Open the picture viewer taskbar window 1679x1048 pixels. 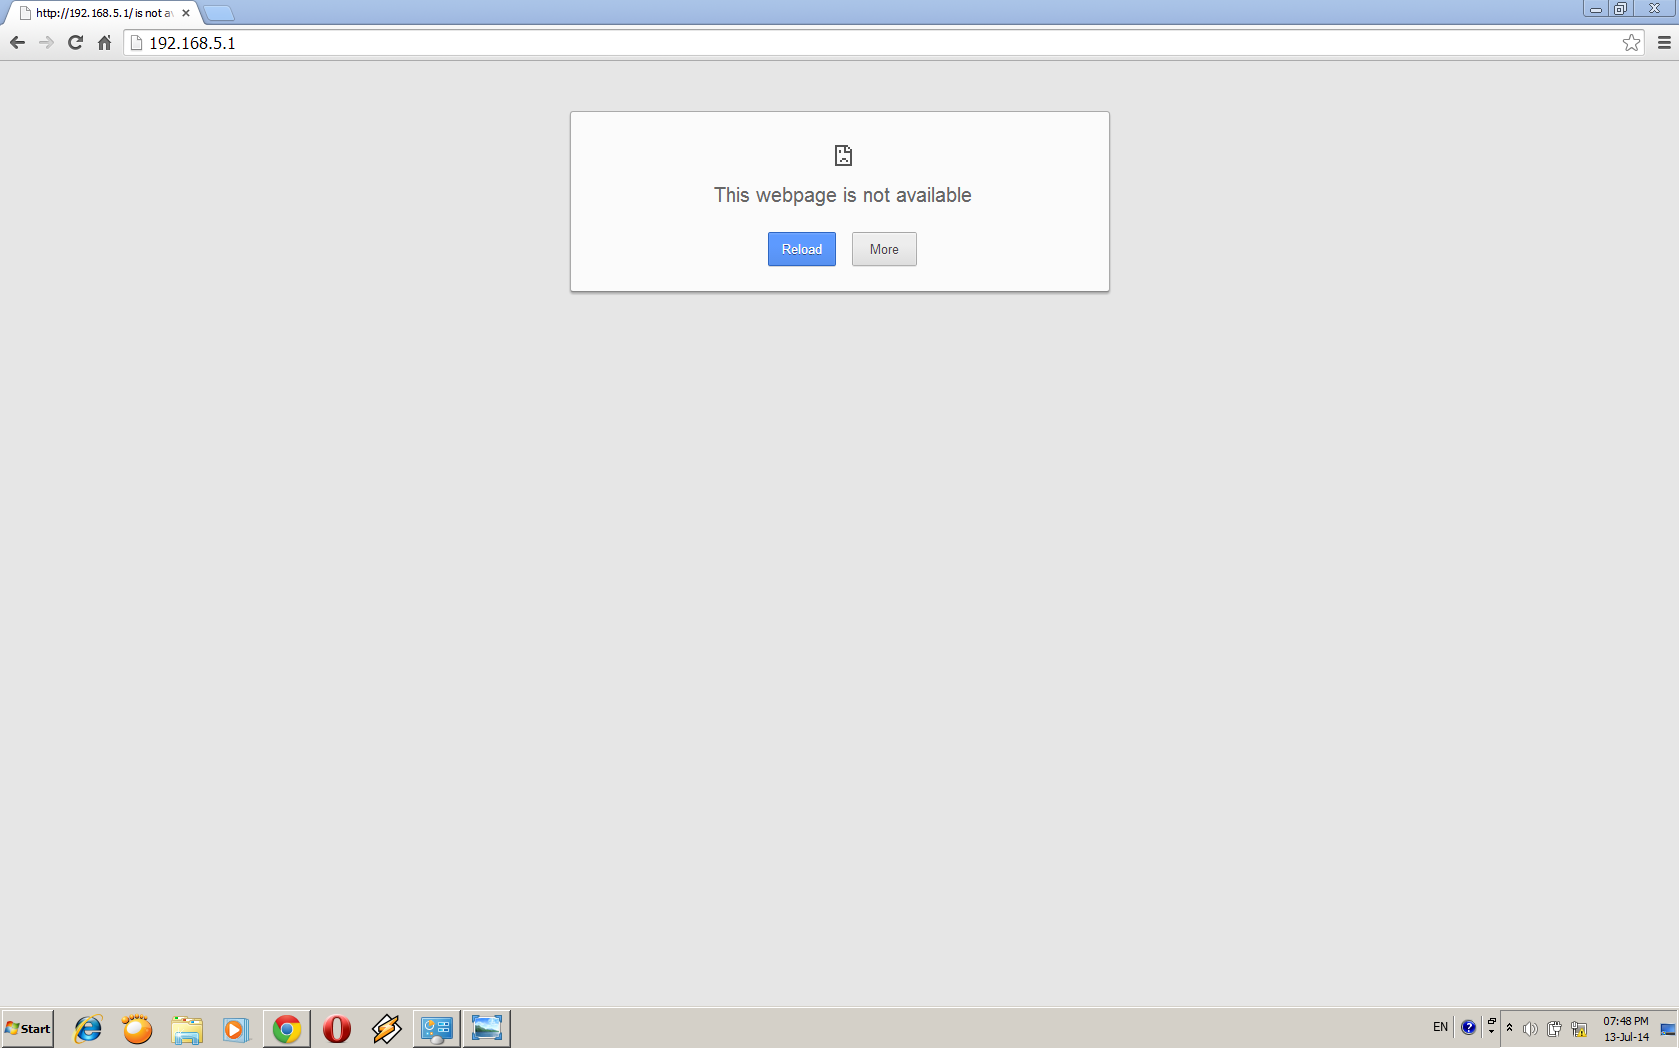[487, 1028]
